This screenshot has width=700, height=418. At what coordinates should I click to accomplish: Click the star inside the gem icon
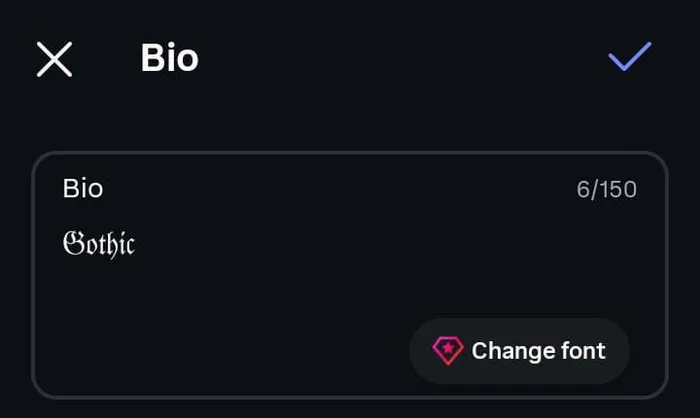448,348
